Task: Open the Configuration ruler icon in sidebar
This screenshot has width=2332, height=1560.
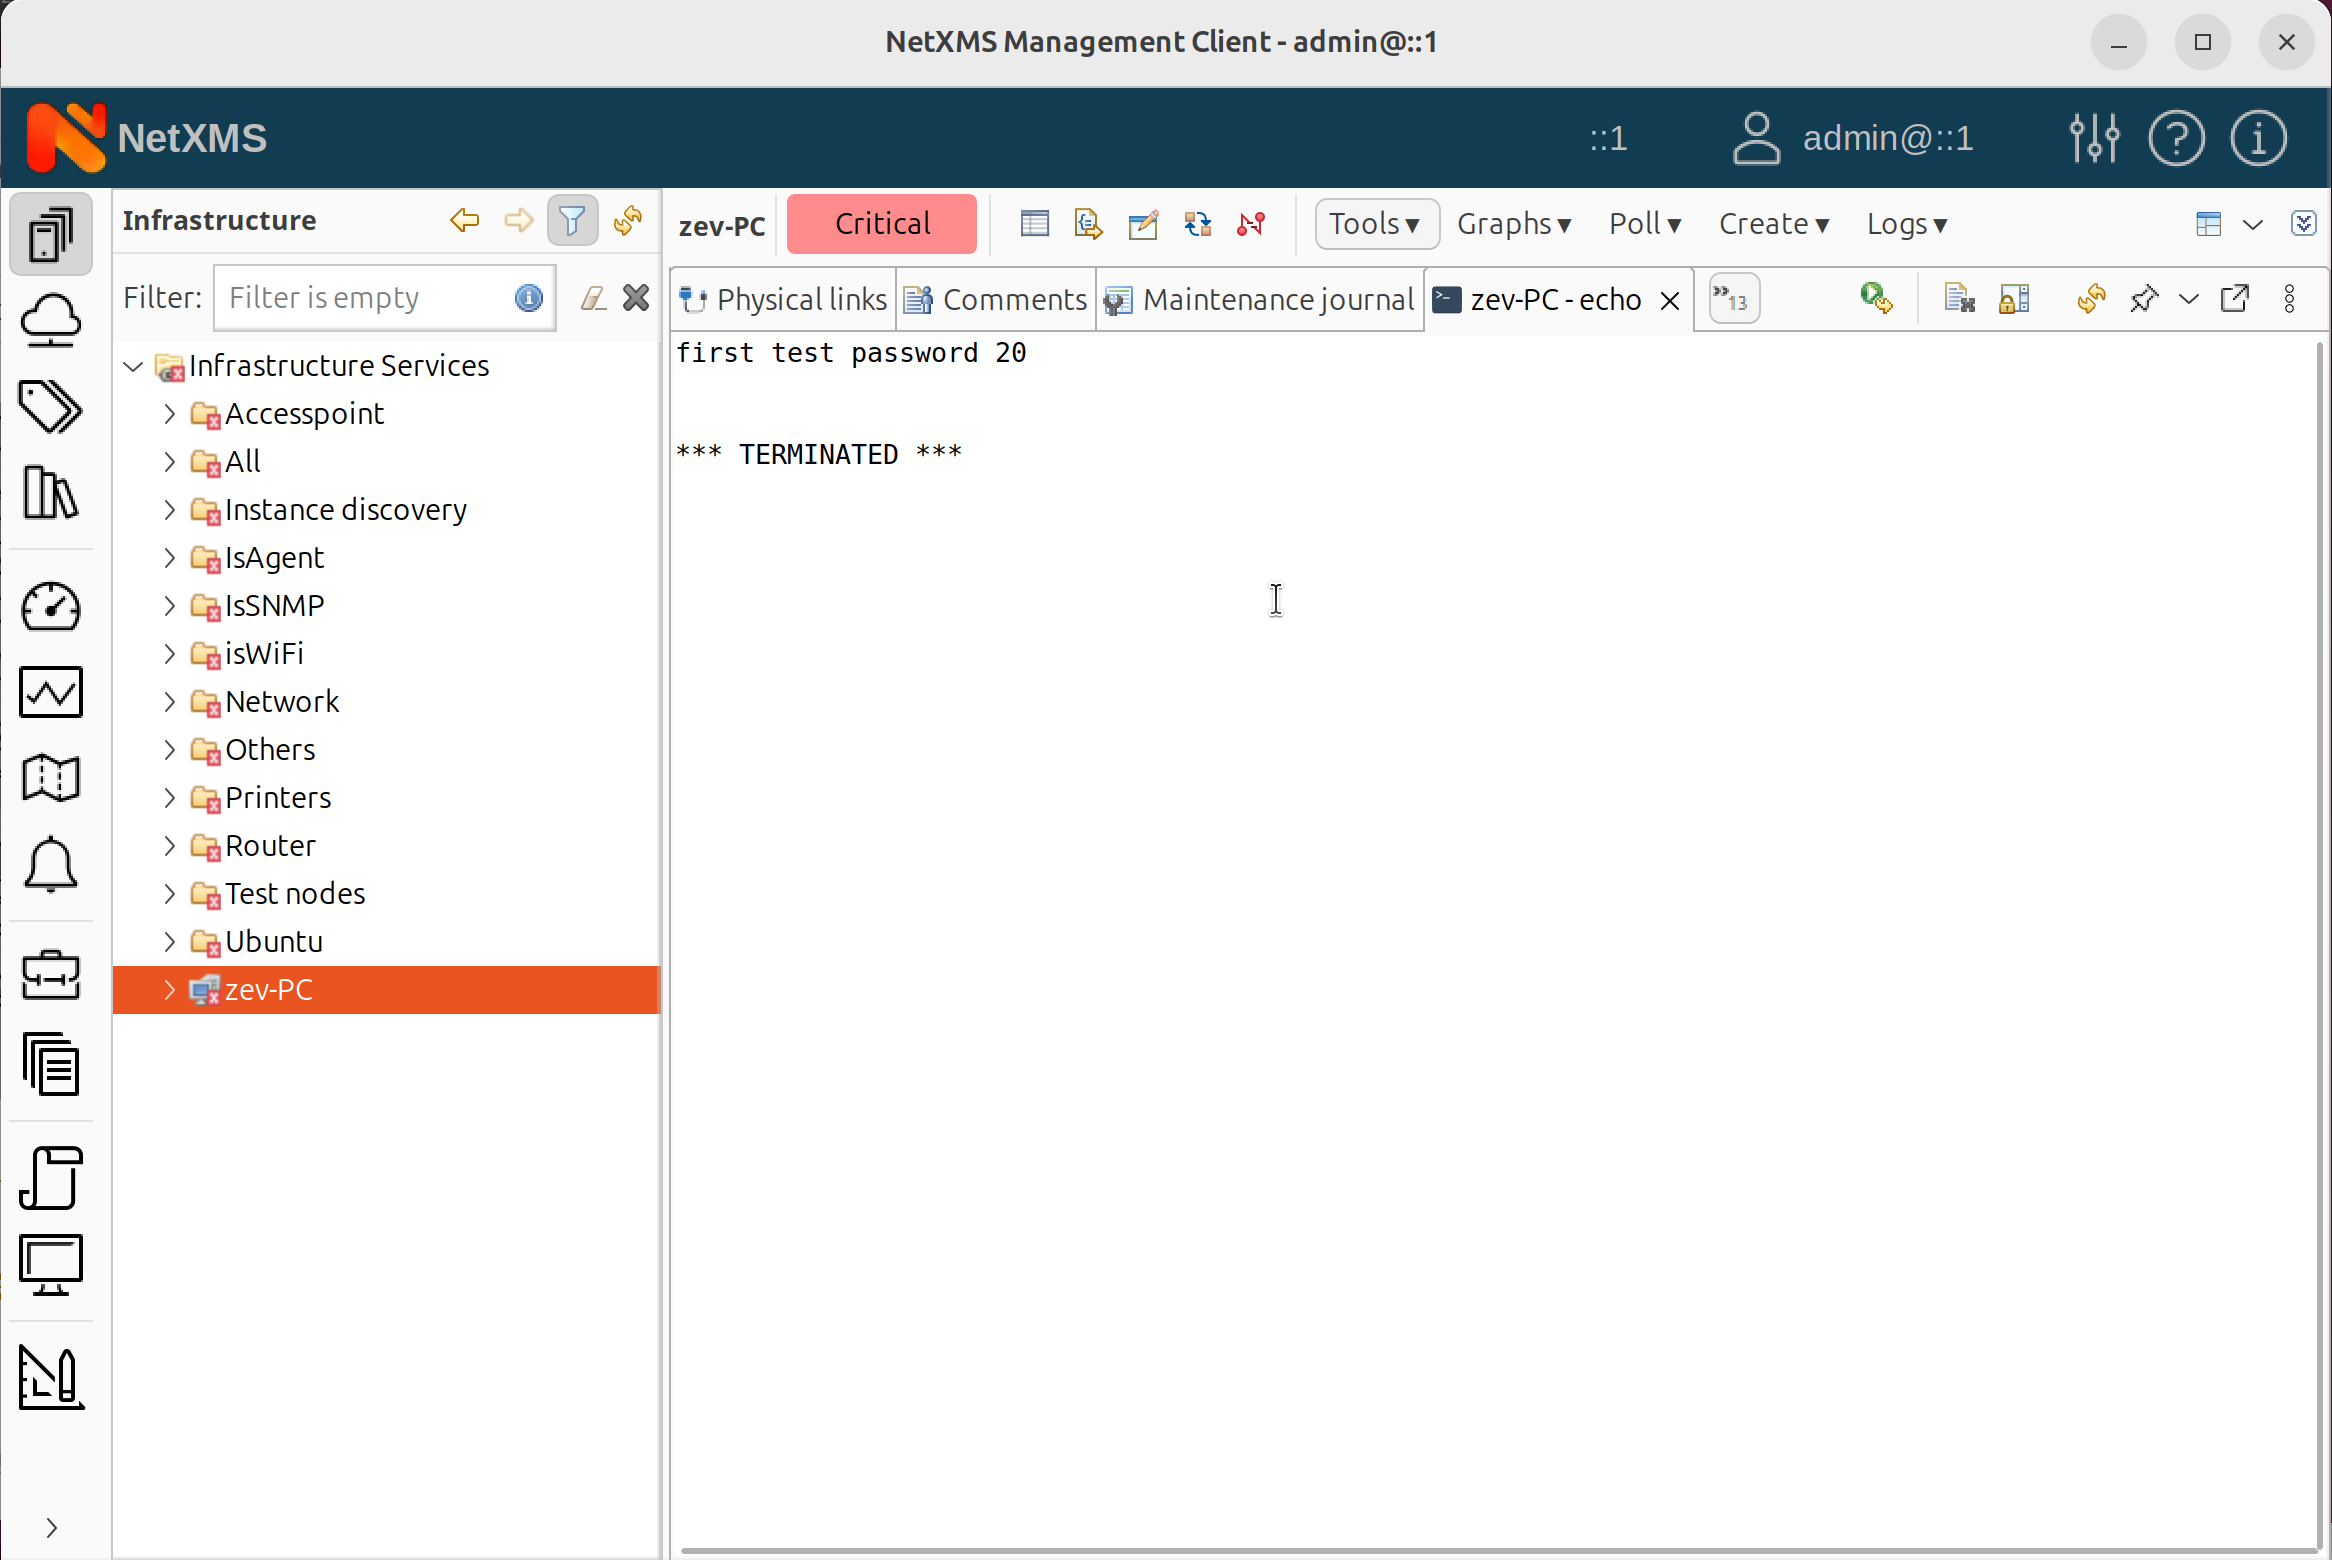Action: tap(51, 1378)
